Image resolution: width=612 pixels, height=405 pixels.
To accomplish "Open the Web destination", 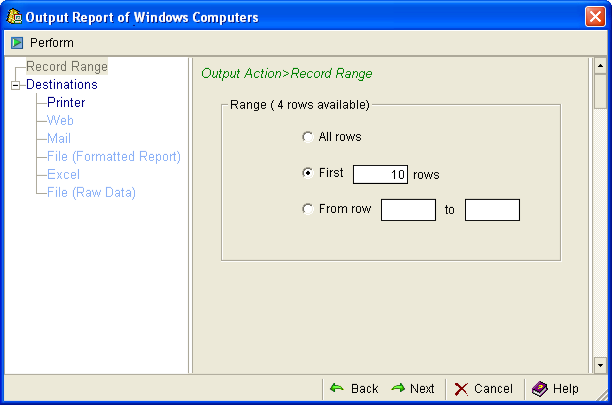I will tap(60, 120).
